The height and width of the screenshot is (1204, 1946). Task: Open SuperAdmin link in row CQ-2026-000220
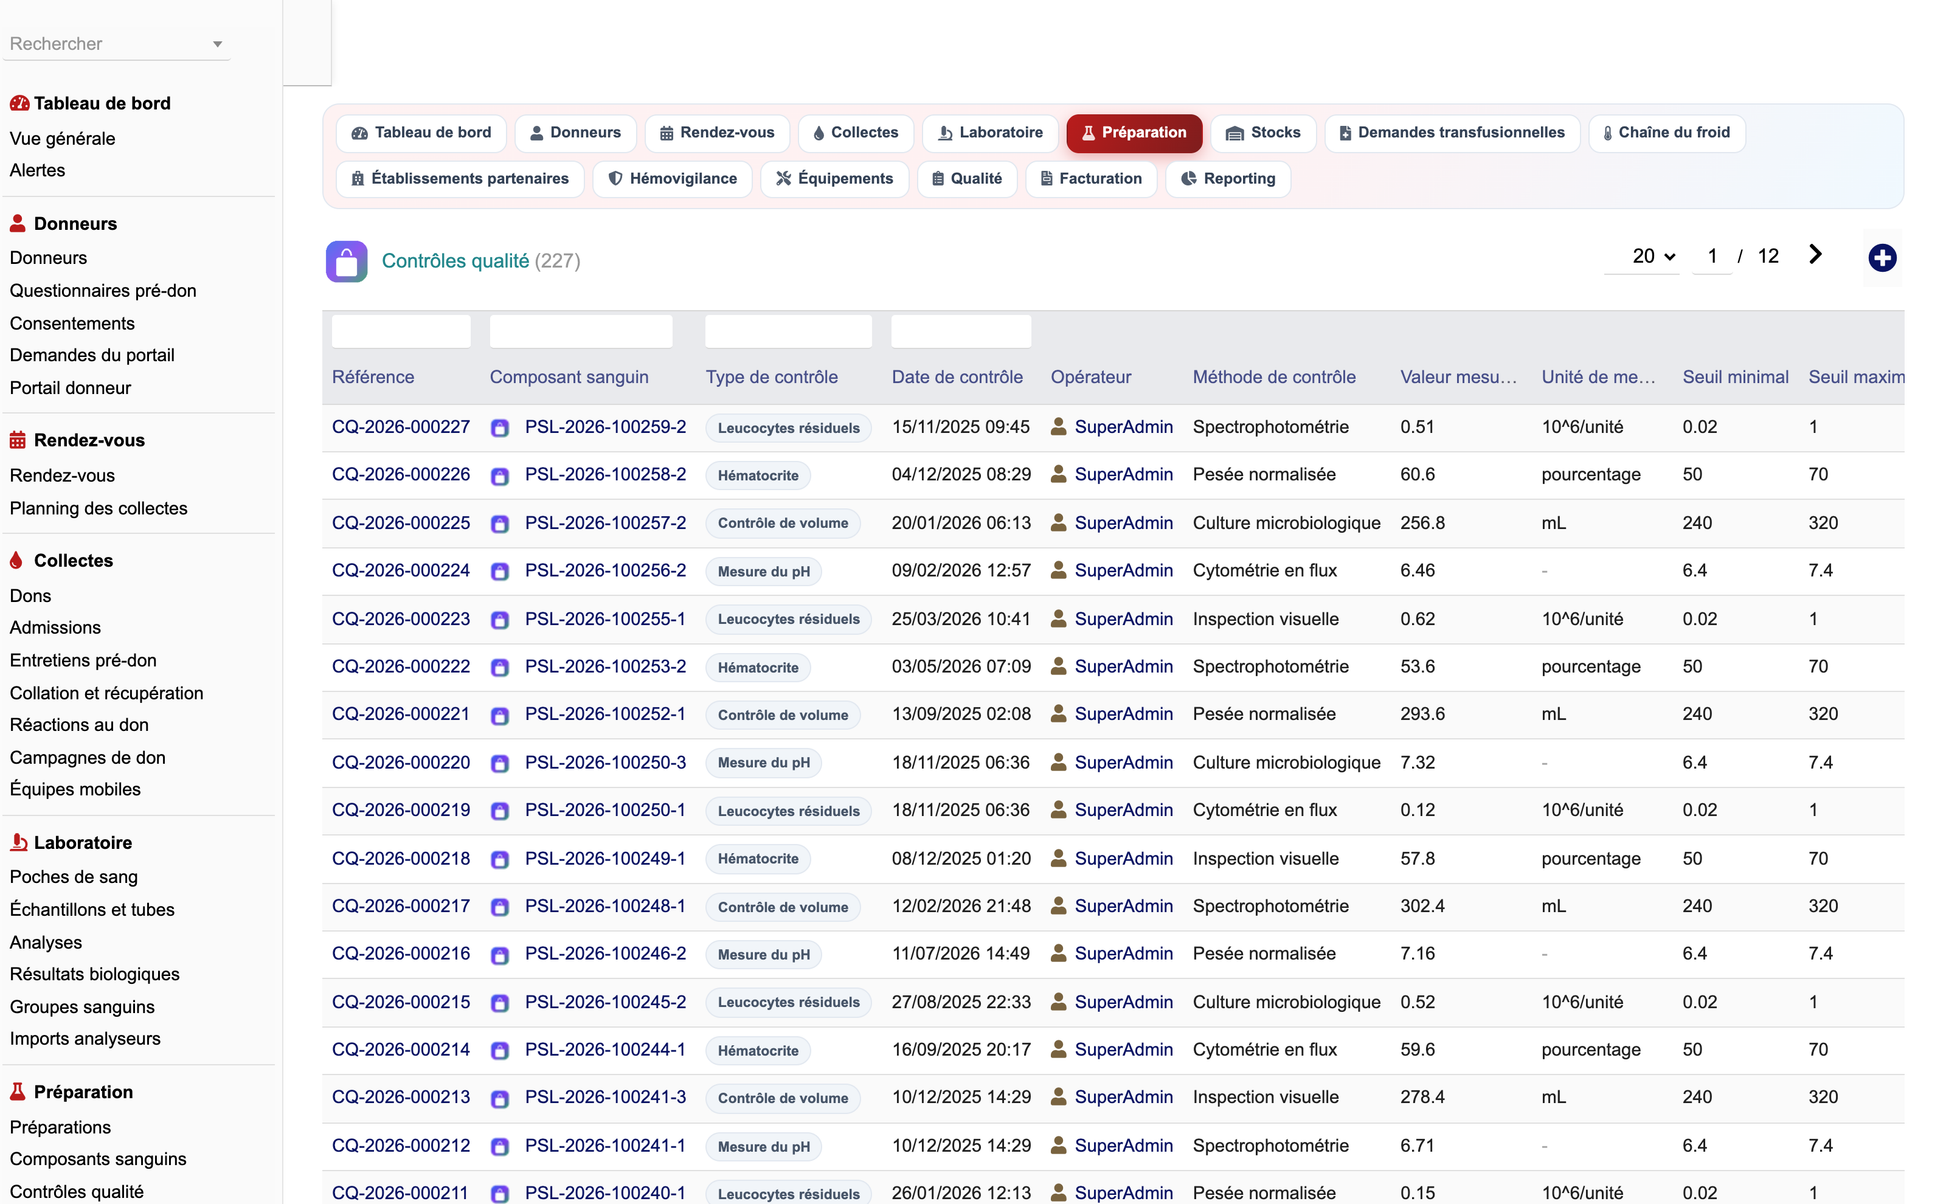[1123, 762]
